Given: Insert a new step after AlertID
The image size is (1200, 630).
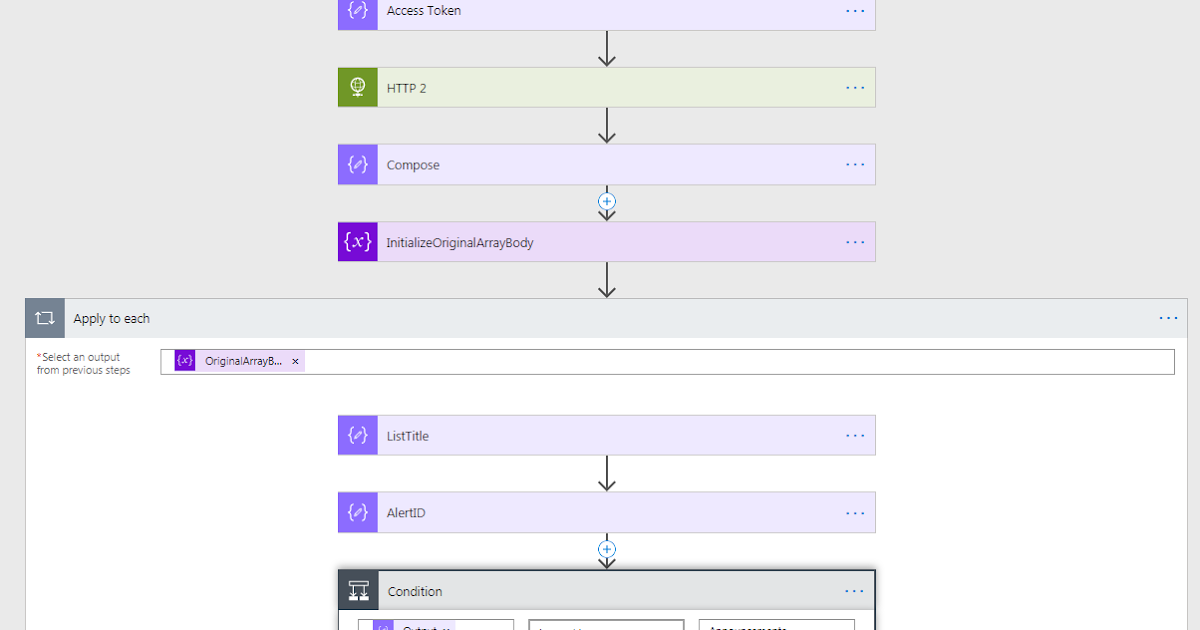Looking at the screenshot, I should pos(607,548).
